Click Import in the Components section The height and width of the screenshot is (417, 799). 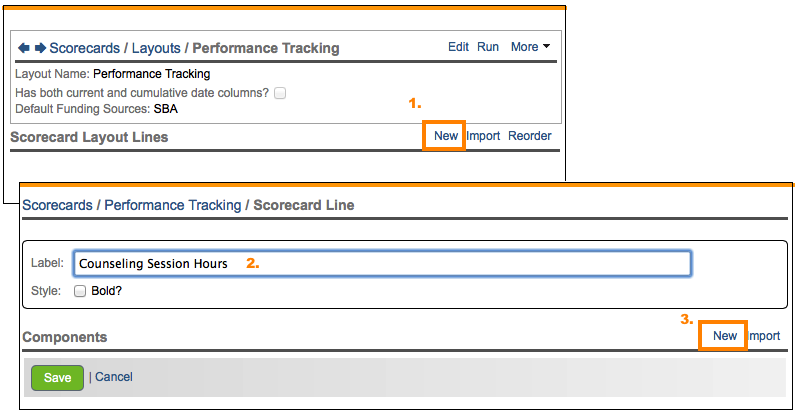[x=765, y=336]
